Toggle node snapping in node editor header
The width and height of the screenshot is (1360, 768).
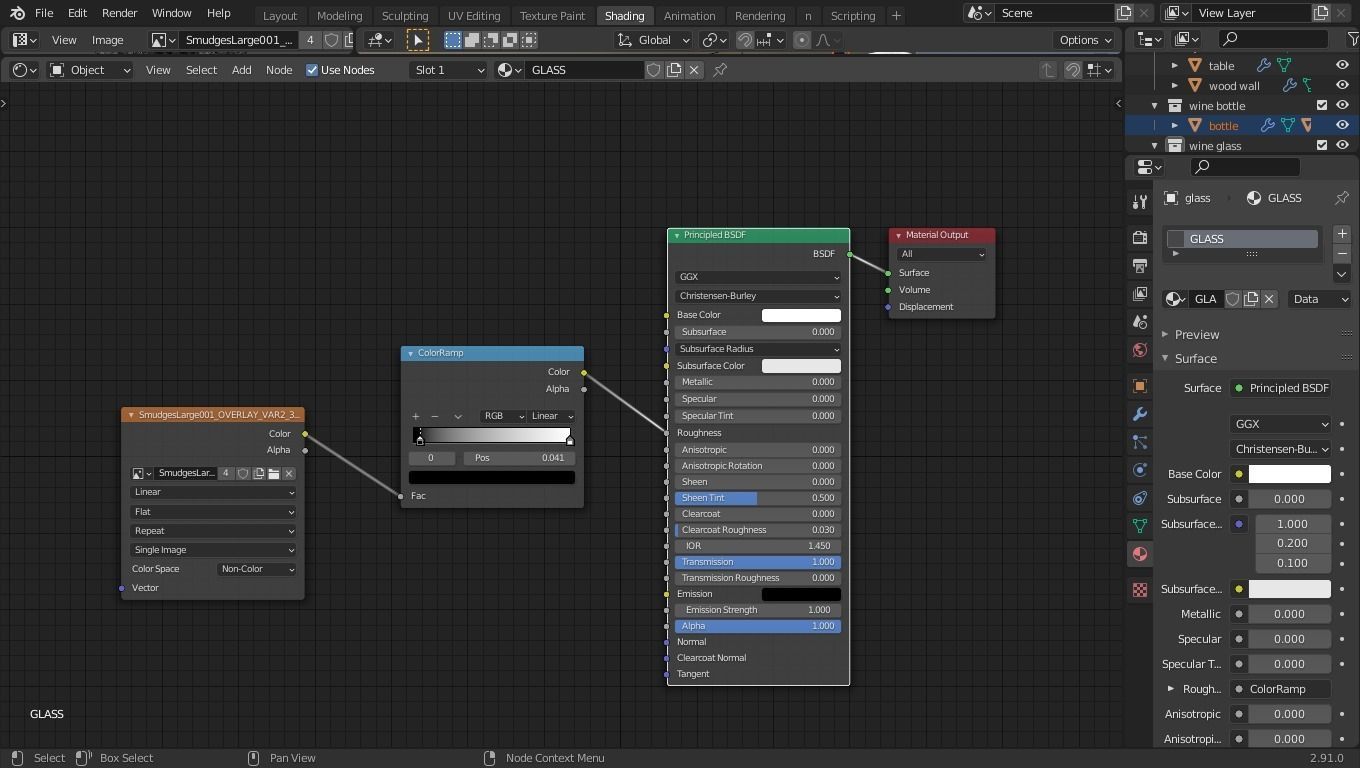pos(1072,70)
